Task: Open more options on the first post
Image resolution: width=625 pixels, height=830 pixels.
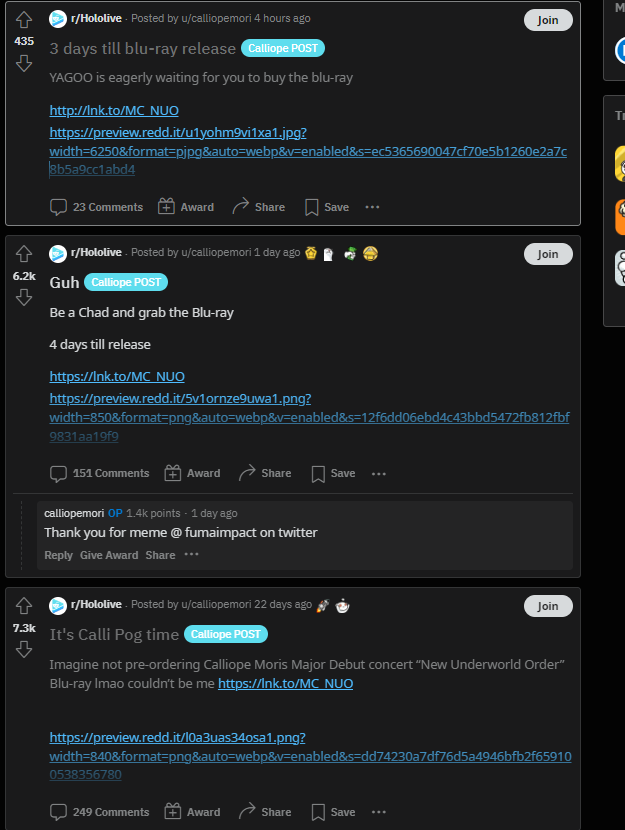Action: (x=373, y=207)
